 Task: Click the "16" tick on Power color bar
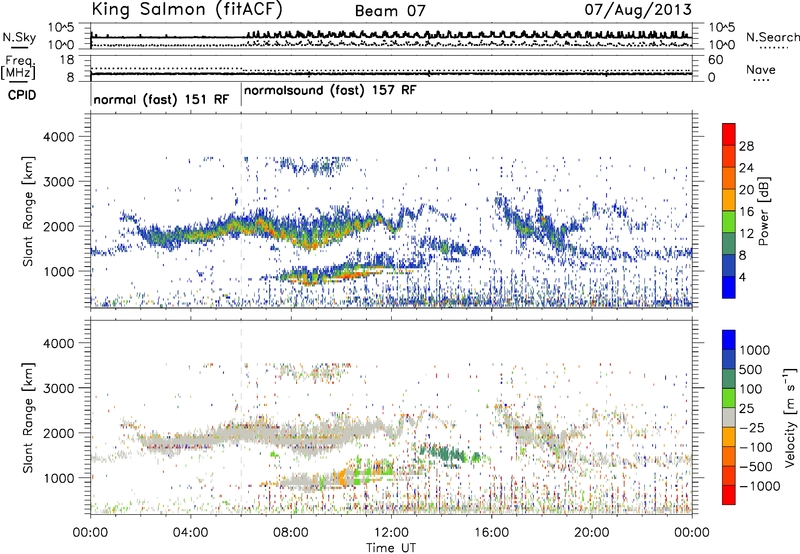tap(746, 212)
